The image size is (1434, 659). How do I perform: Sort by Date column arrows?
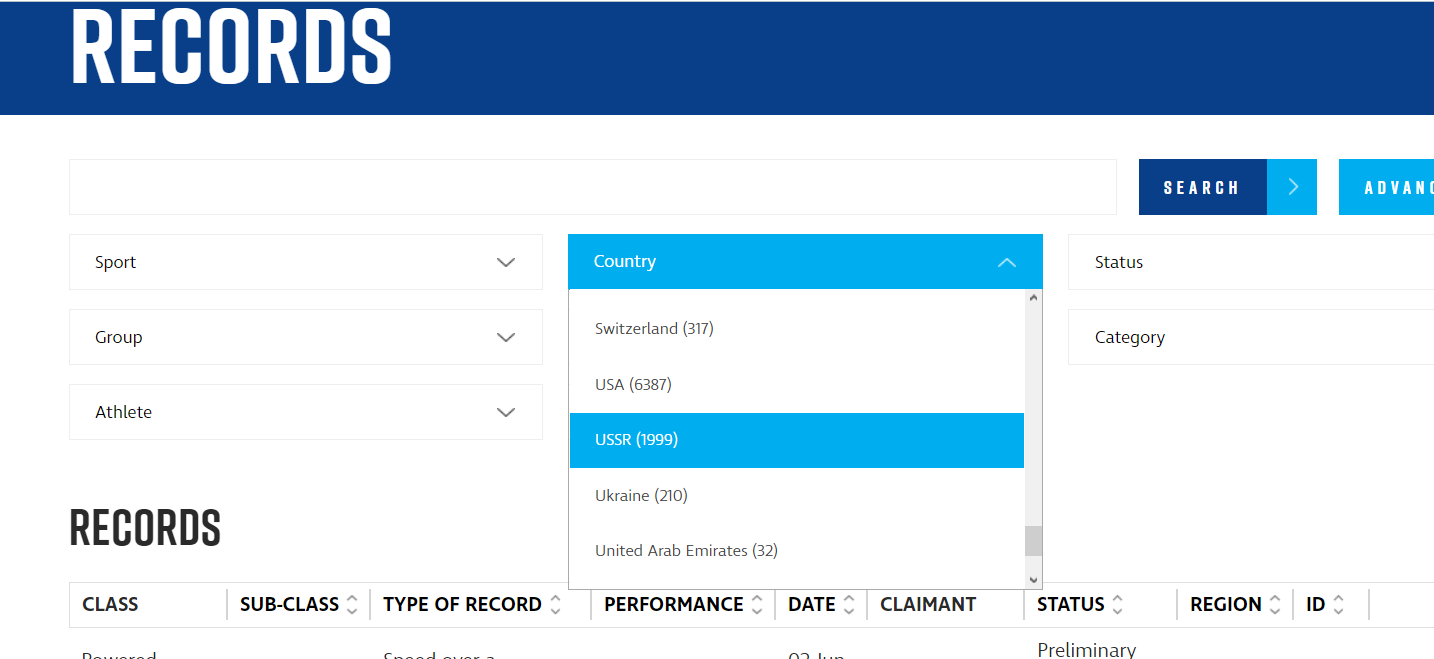tap(849, 605)
